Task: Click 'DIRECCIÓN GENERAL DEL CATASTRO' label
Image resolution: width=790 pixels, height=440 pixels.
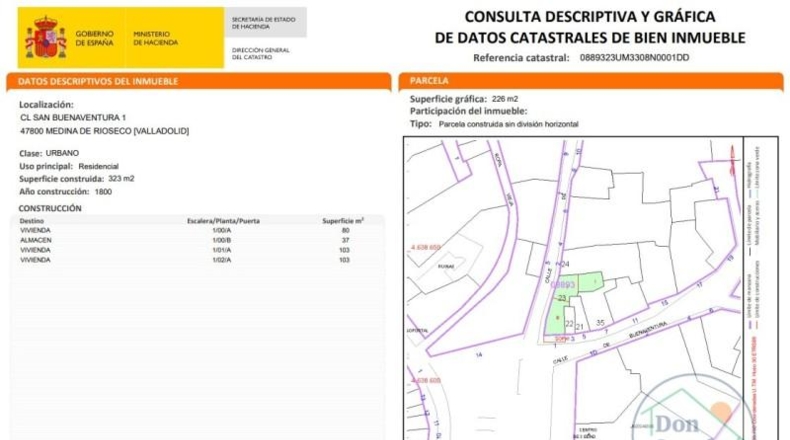Action: [x=260, y=53]
